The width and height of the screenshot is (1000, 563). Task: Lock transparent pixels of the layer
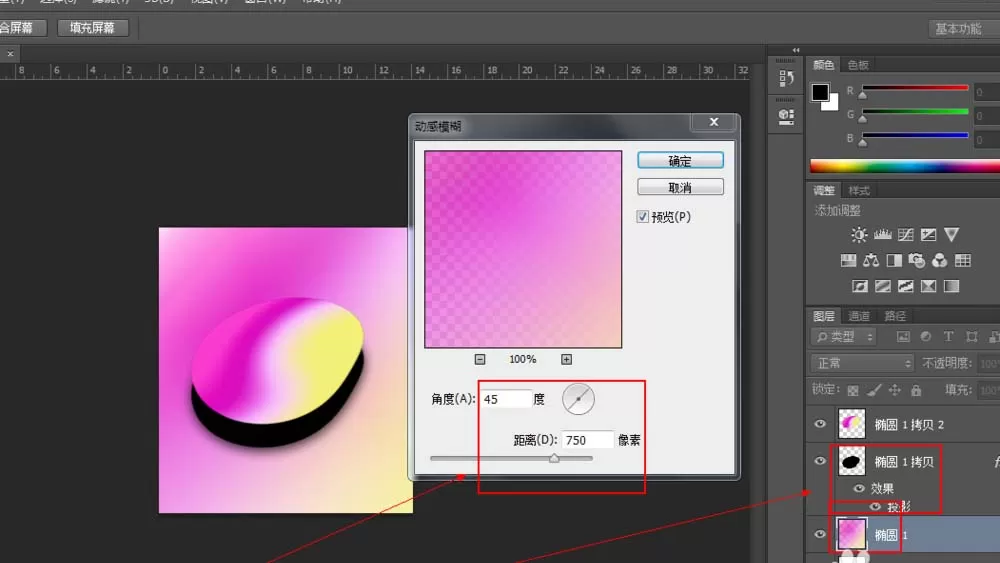pyautogui.click(x=853, y=390)
